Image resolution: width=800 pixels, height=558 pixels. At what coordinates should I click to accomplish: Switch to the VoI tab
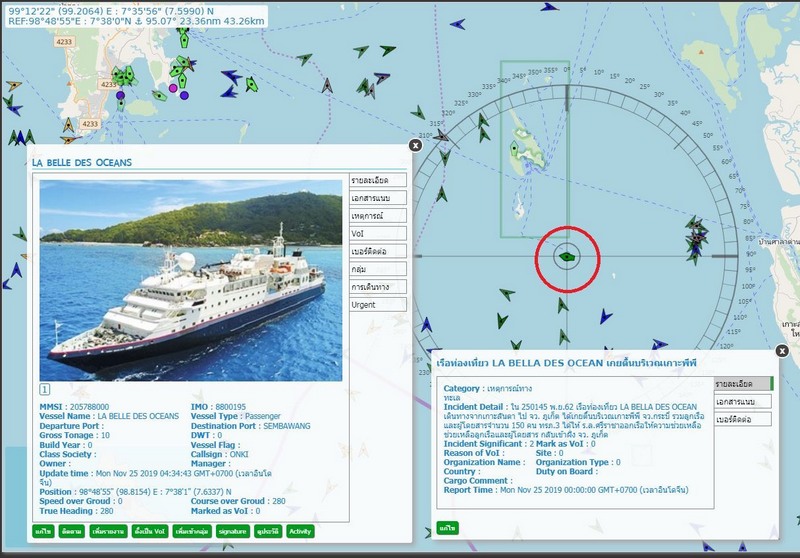[x=378, y=234]
